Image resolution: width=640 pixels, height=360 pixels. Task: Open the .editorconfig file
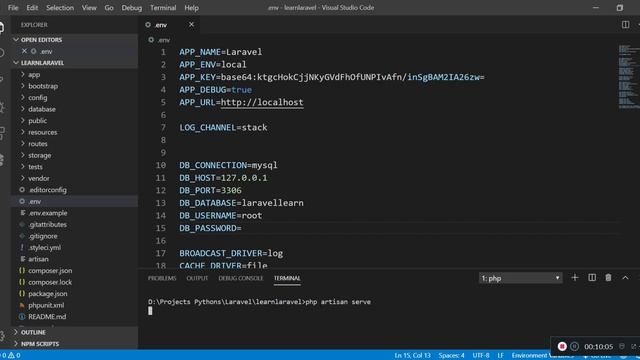click(x=47, y=190)
